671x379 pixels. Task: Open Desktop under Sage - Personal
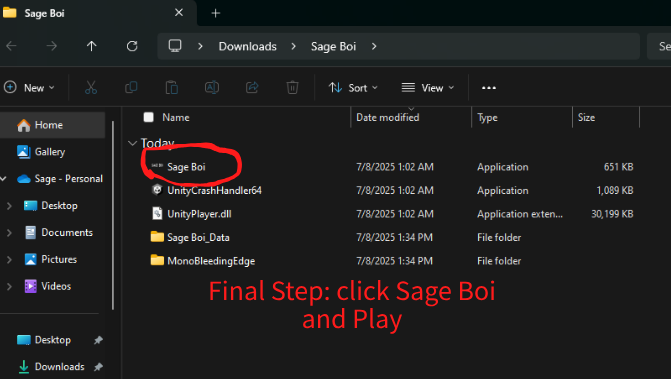click(59, 206)
